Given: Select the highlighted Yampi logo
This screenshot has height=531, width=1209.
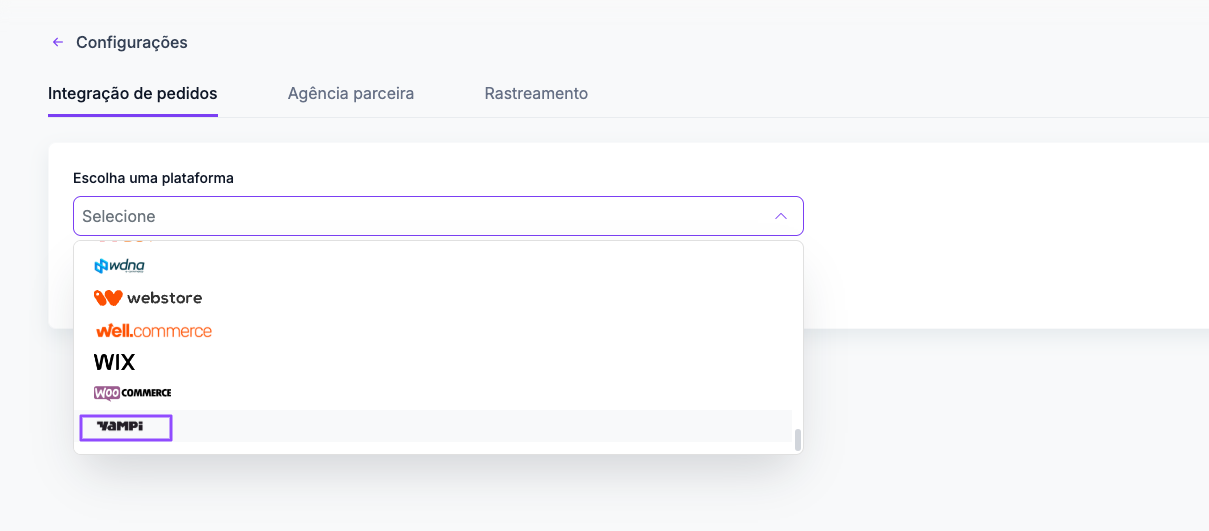Looking at the screenshot, I should (126, 427).
